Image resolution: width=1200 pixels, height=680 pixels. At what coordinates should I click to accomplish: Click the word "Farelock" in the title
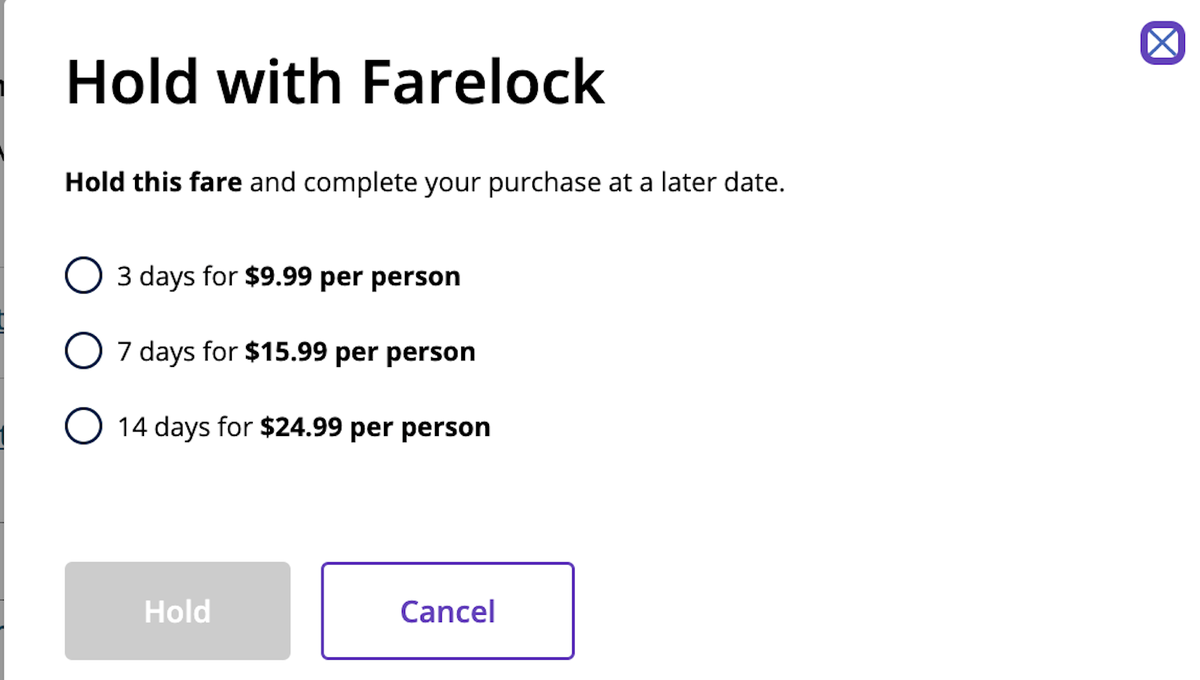tap(482, 82)
